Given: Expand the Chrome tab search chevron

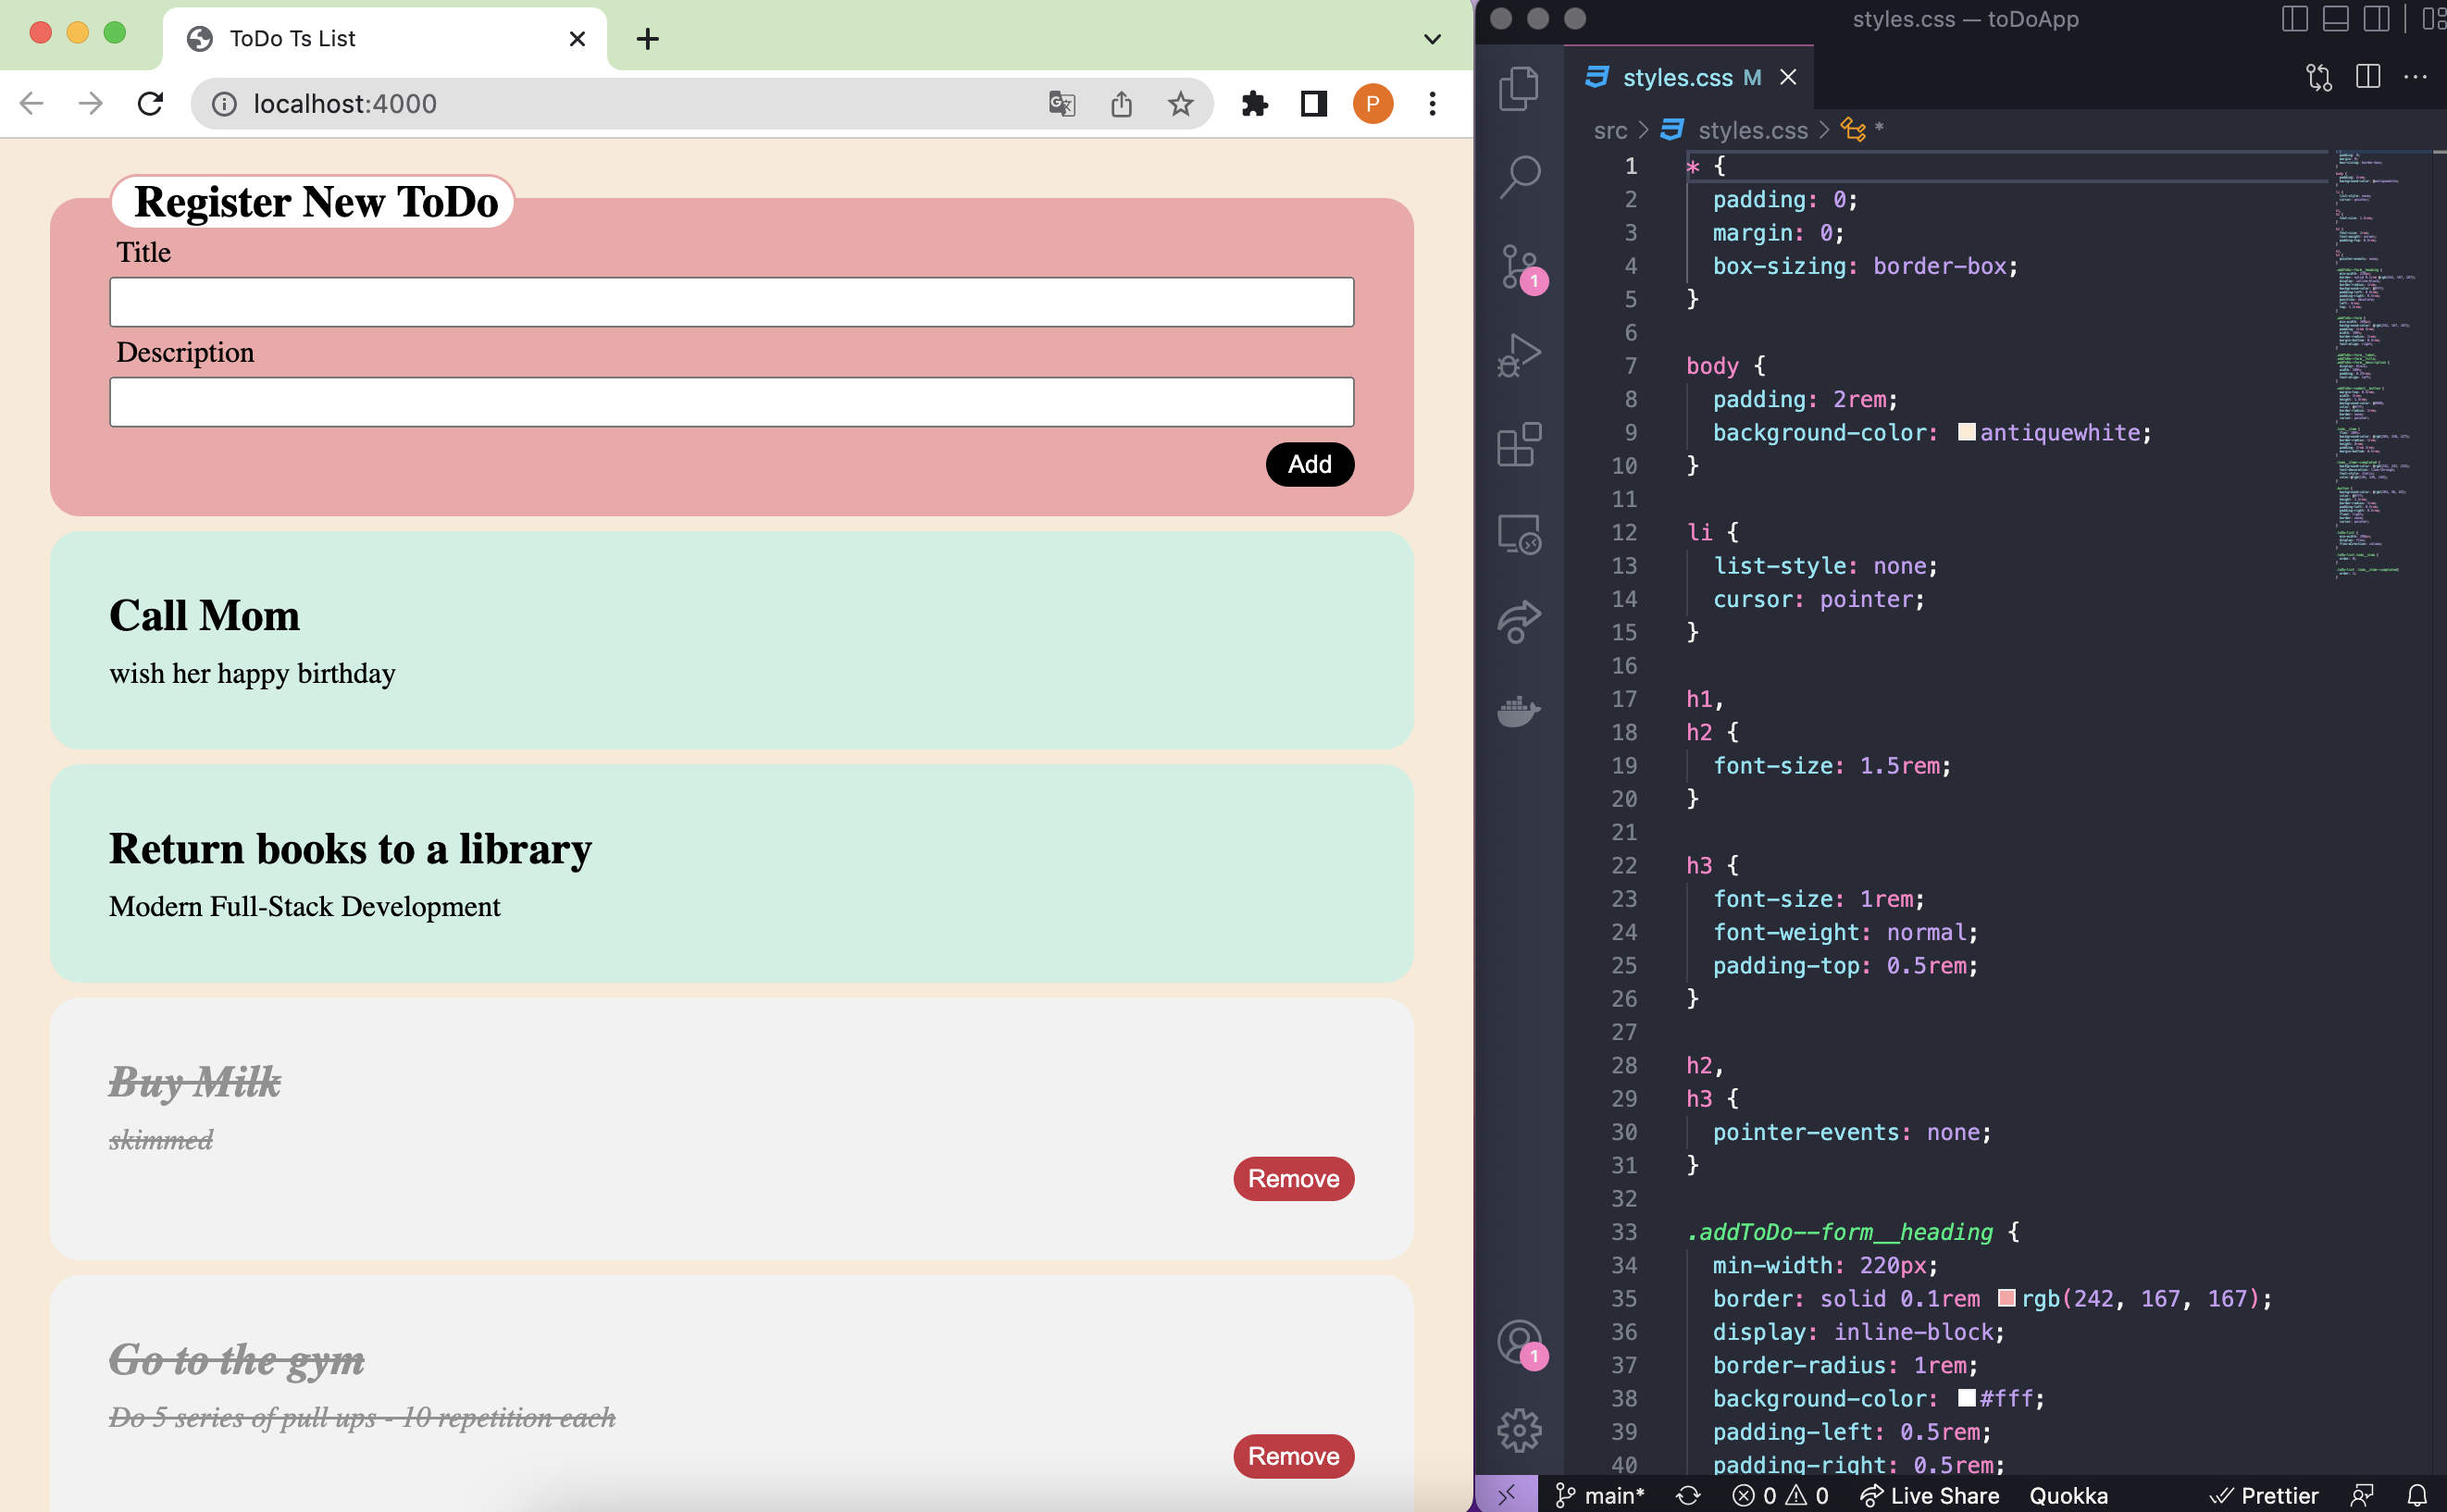Looking at the screenshot, I should [x=1432, y=39].
